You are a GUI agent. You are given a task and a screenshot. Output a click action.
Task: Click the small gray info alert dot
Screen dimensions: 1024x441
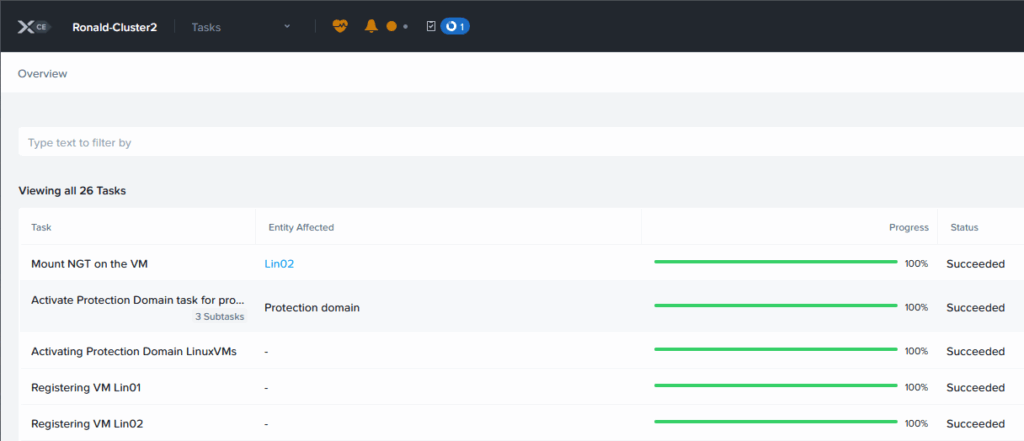coord(405,27)
